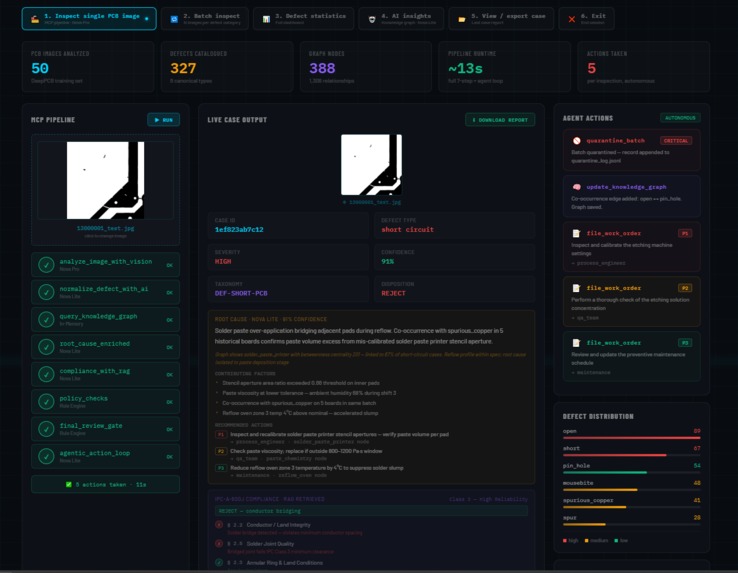Click the green 'low' legend swatch
Screen dimensions: 738x573
[617, 541]
